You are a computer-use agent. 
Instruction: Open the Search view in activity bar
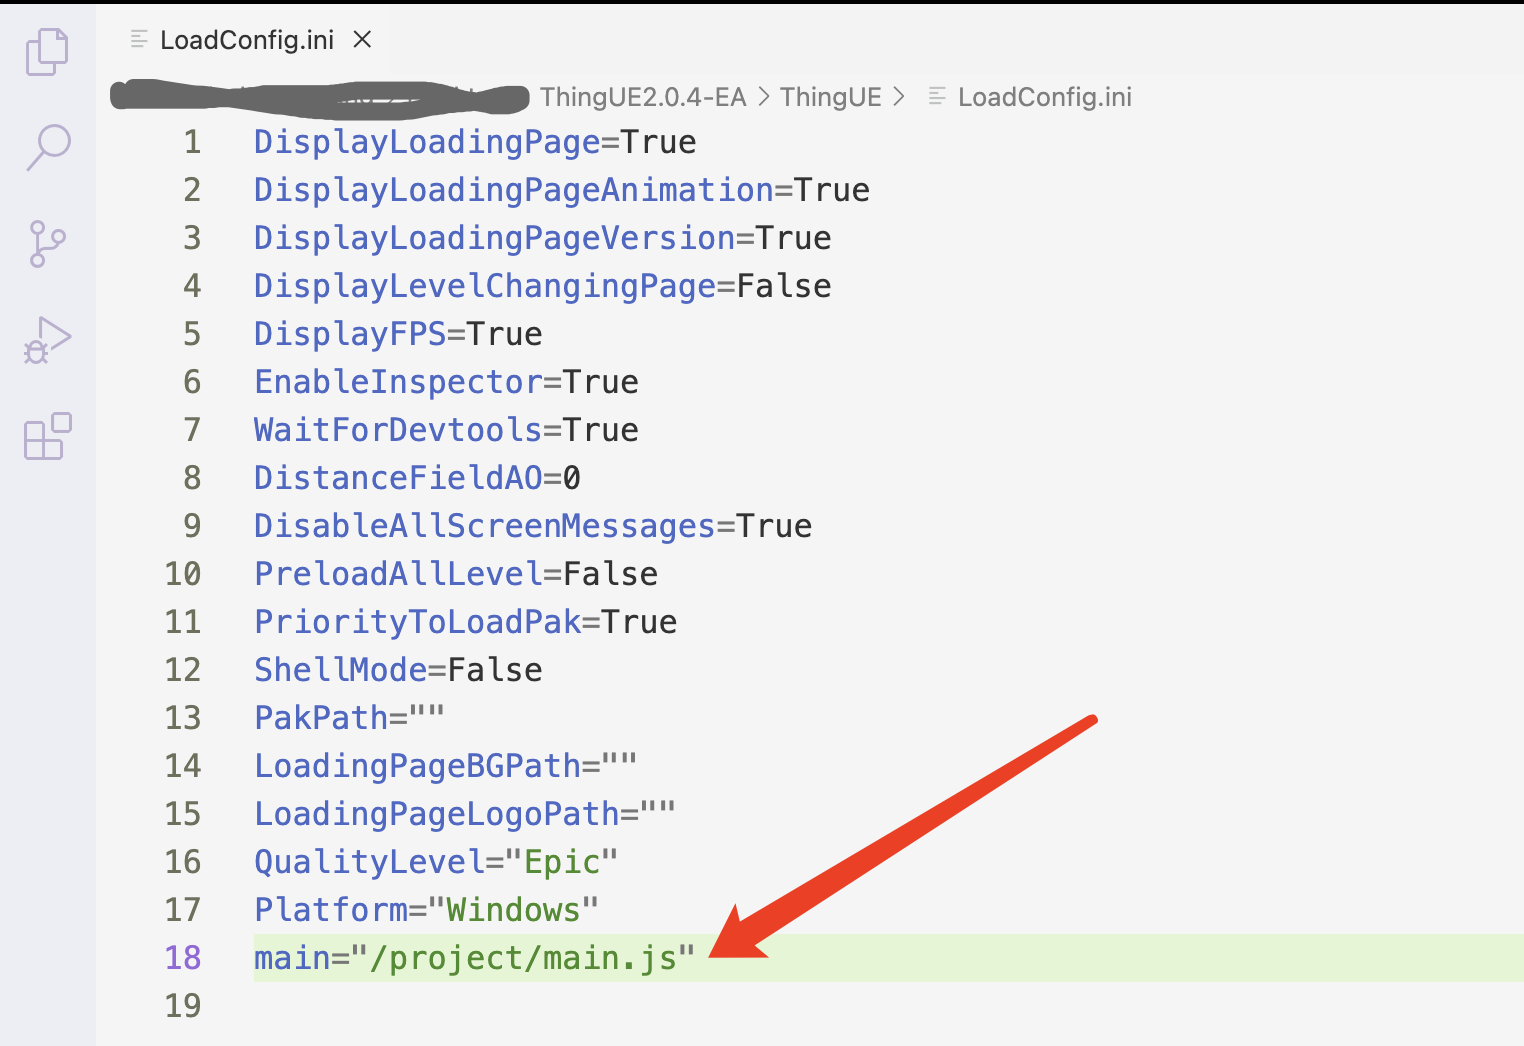coord(47,147)
